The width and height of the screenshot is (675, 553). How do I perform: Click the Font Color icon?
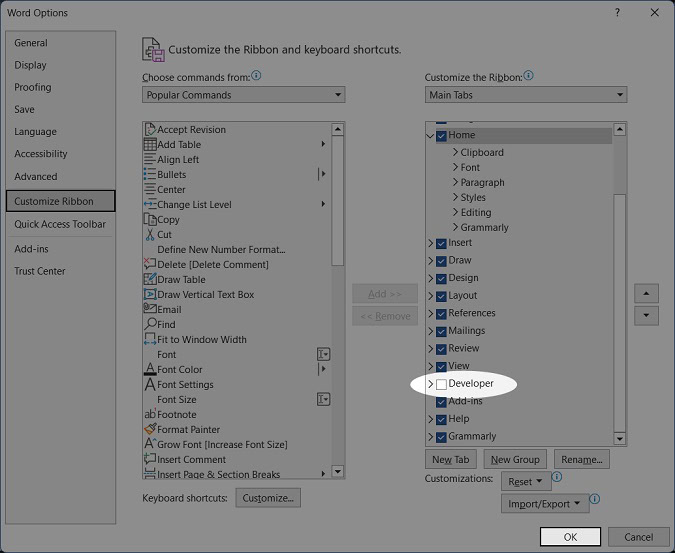click(x=150, y=369)
